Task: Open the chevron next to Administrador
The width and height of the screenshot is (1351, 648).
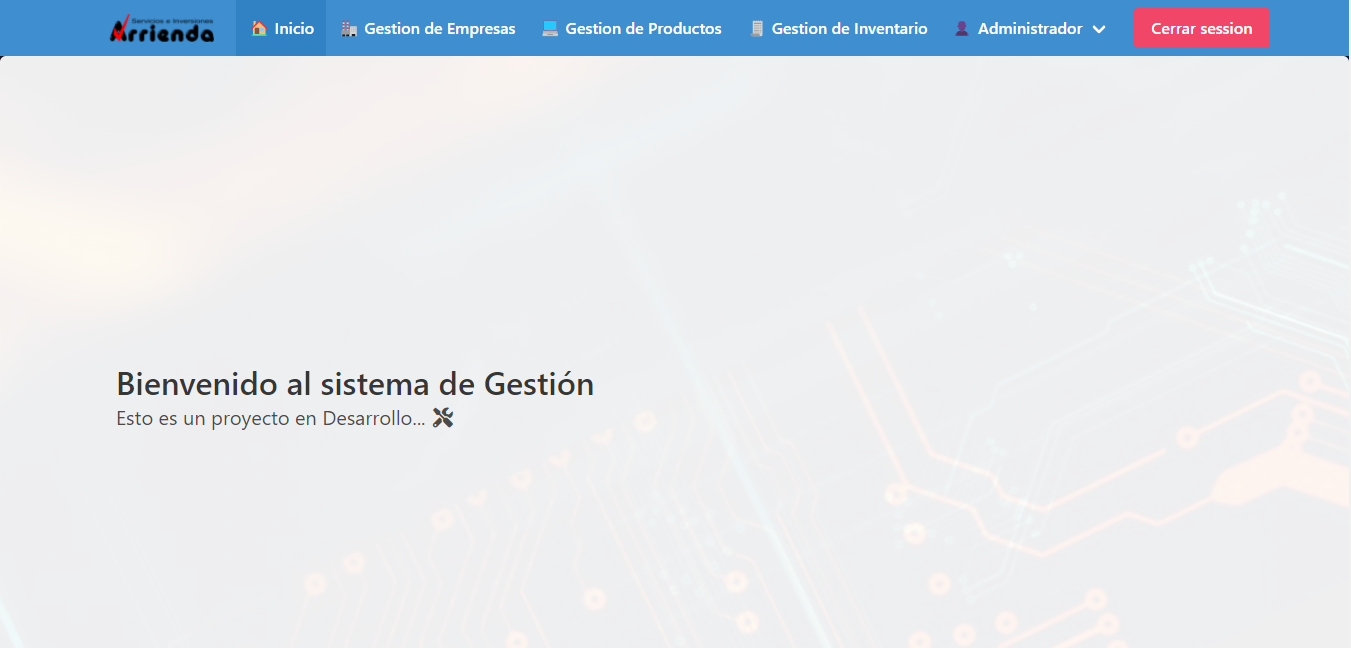Action: [x=1098, y=29]
